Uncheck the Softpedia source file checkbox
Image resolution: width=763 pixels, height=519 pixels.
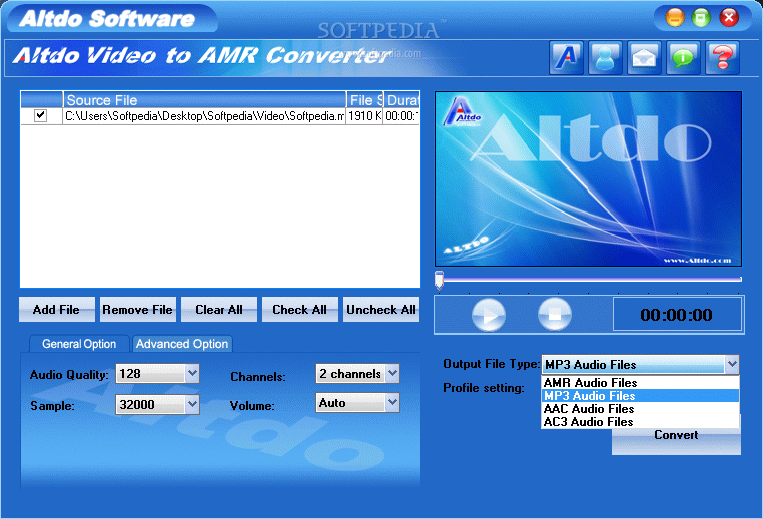coord(40,116)
